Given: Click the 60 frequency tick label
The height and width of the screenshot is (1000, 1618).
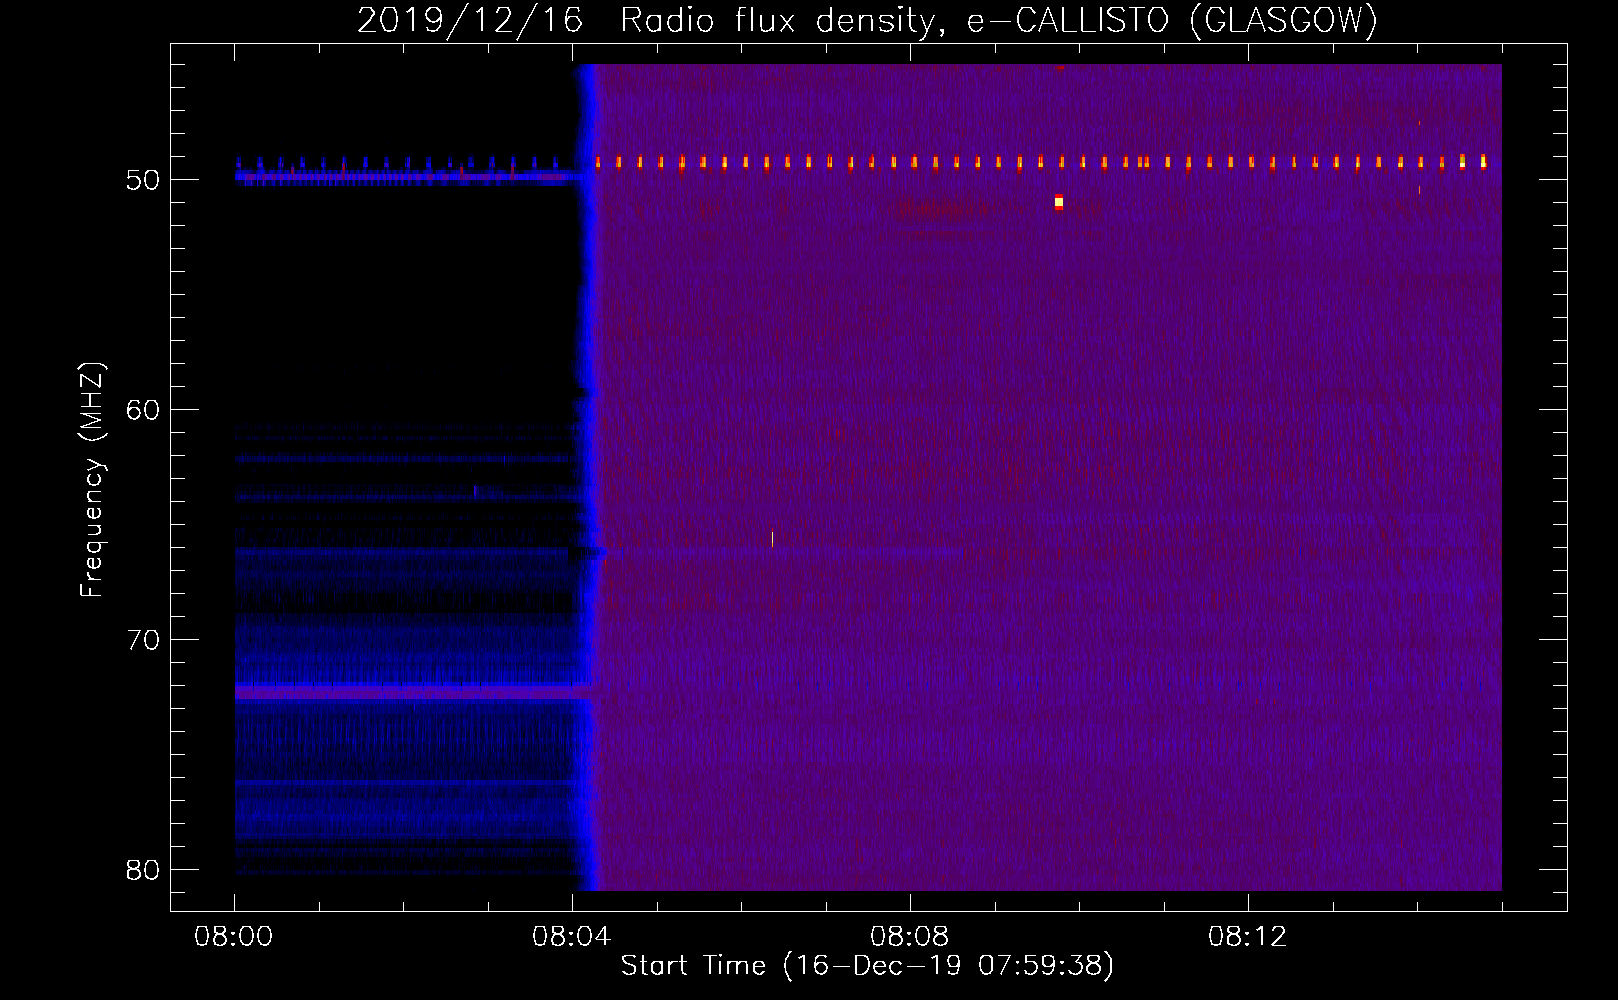Looking at the screenshot, I should pyautogui.click(x=143, y=410).
